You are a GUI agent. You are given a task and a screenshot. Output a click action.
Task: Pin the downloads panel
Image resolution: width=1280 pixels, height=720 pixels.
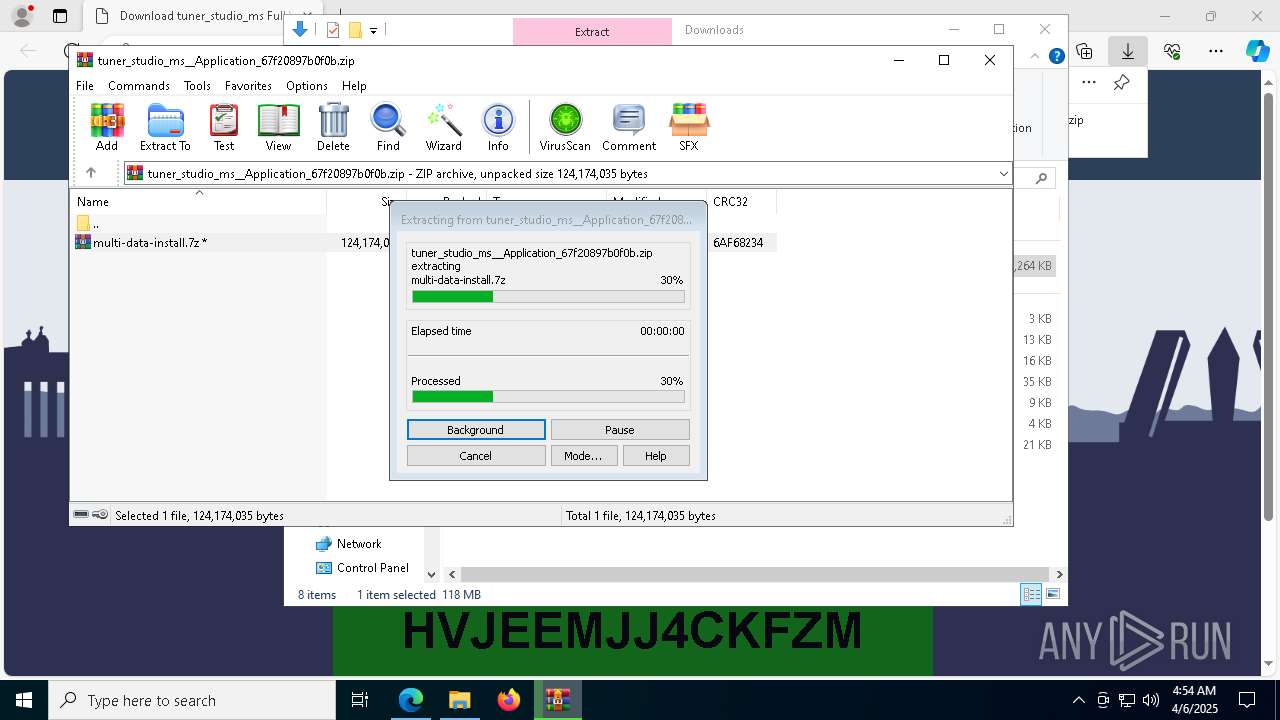[1122, 83]
